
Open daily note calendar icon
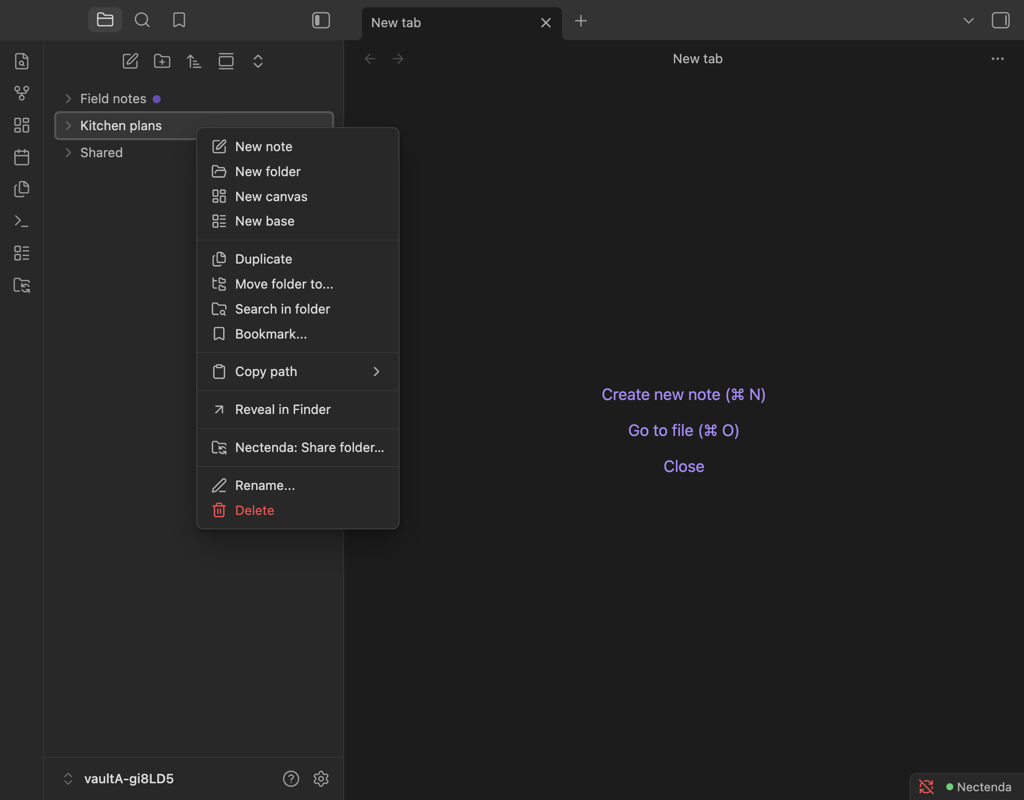[22, 157]
